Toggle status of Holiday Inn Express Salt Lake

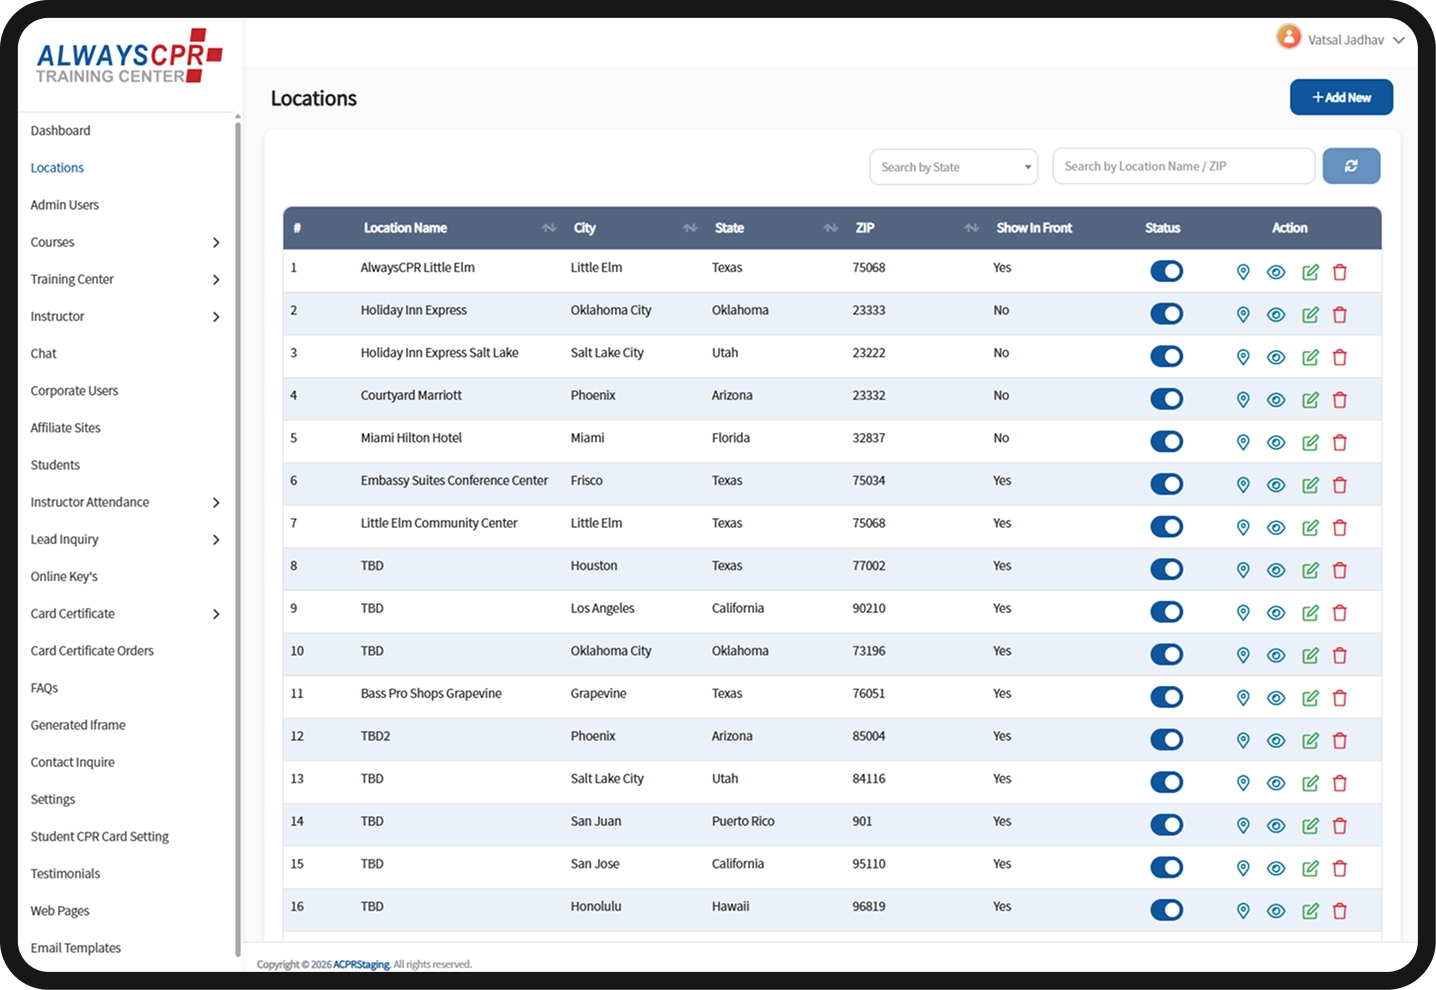1166,356
